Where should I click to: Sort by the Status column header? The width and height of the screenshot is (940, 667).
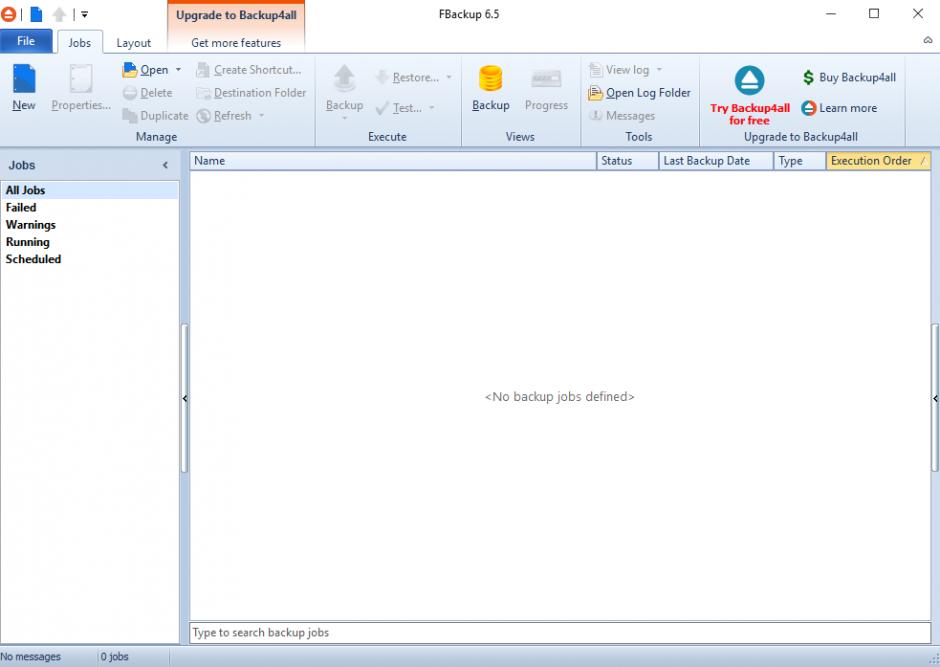[628, 161]
